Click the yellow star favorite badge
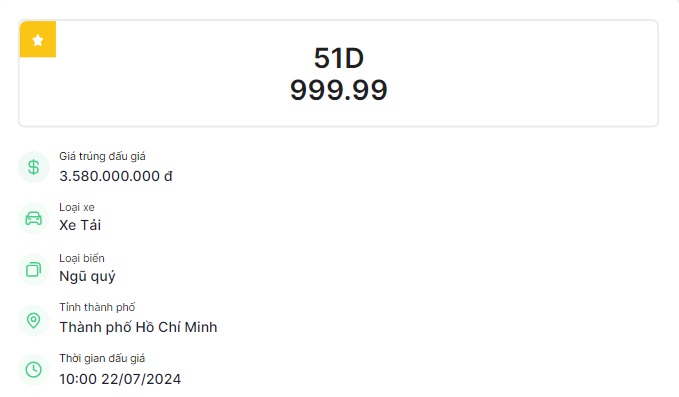 click(38, 40)
